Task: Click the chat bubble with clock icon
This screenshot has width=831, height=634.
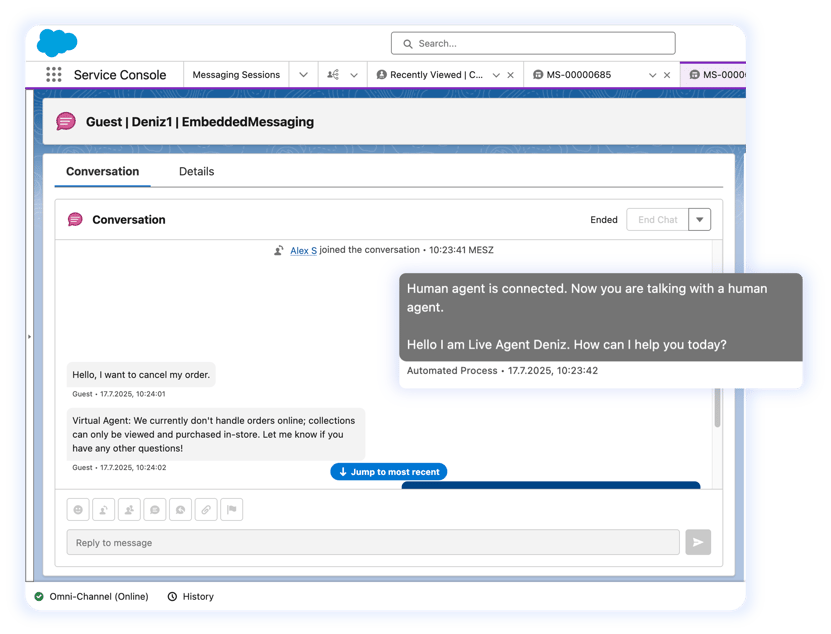Action: point(180,510)
